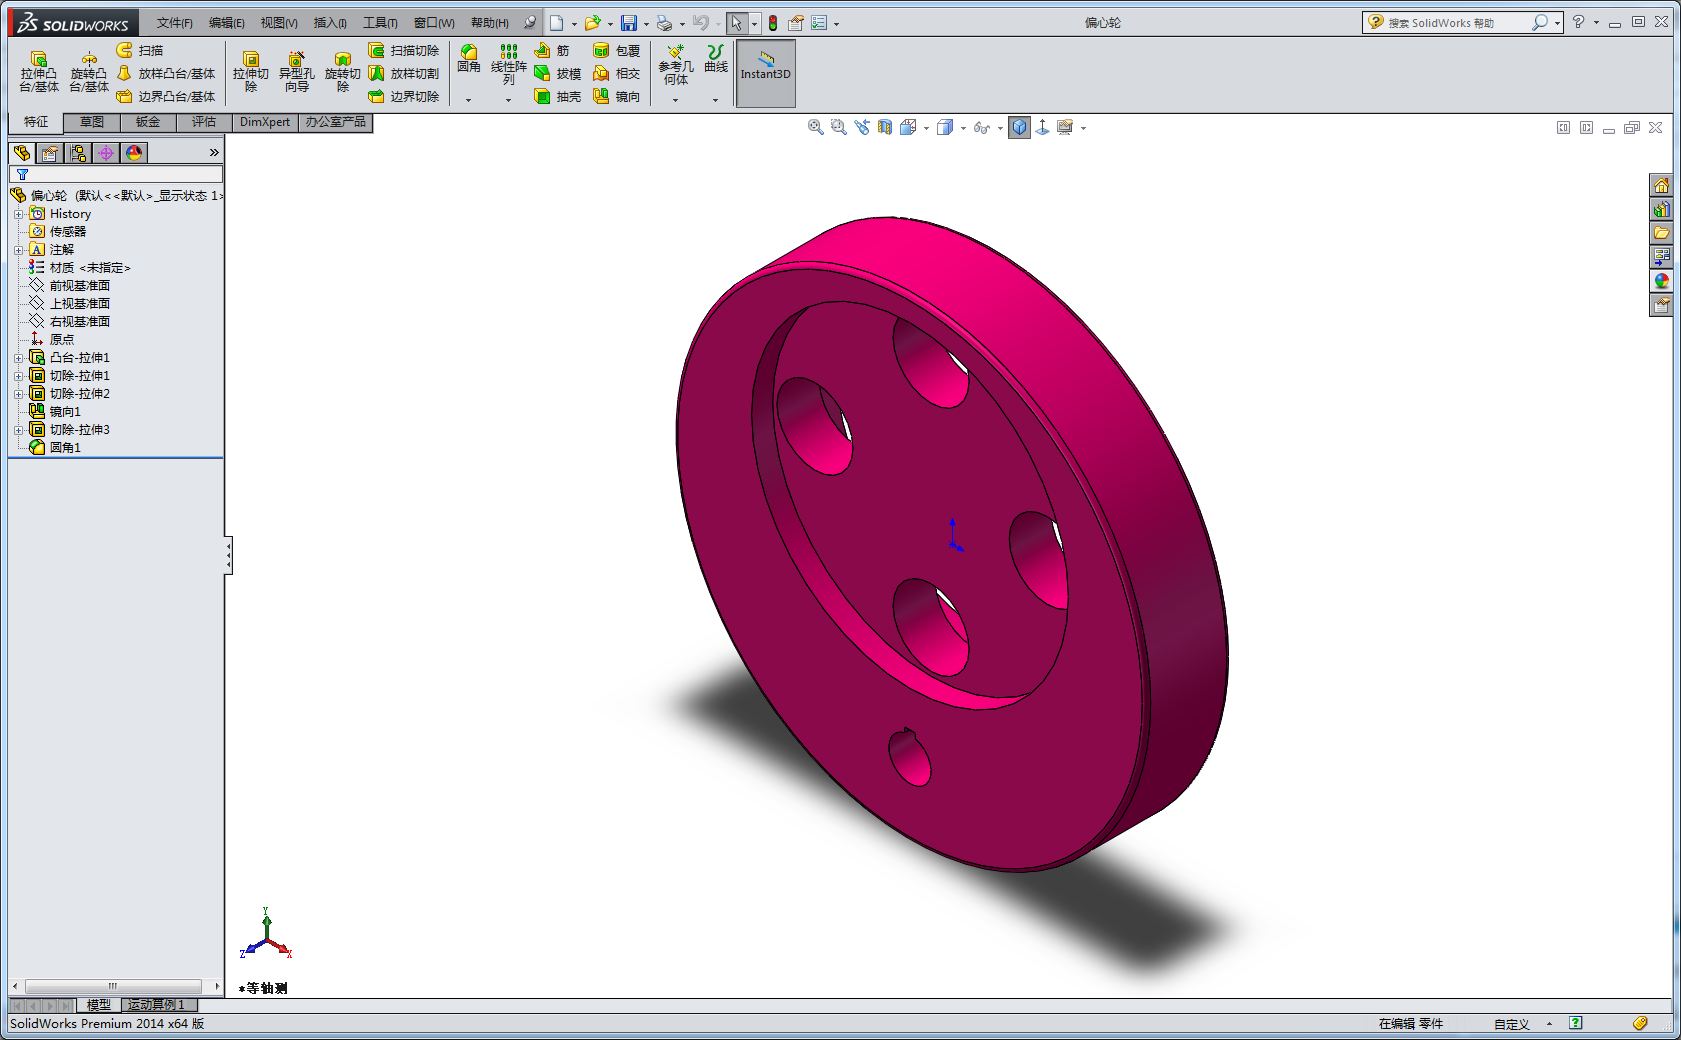Toggle the tag icon in status bar
The width and height of the screenshot is (1681, 1040).
coord(1639,1023)
